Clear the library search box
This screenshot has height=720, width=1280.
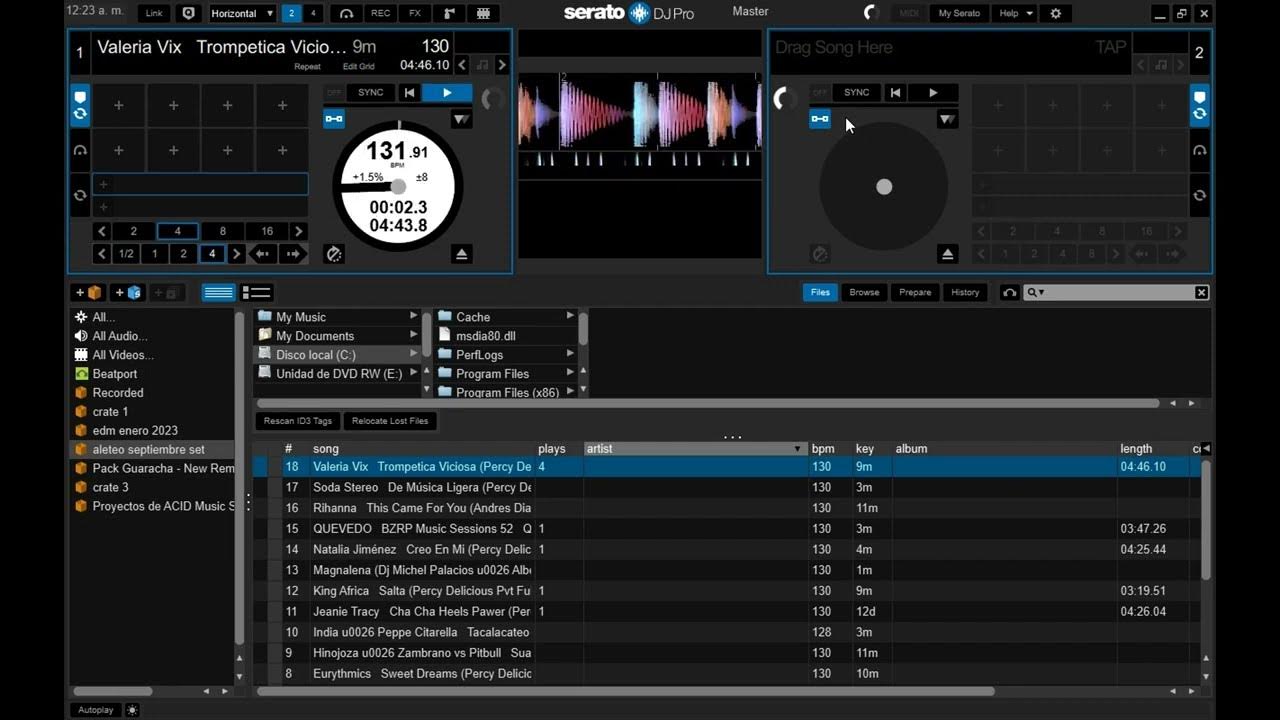pos(1201,292)
